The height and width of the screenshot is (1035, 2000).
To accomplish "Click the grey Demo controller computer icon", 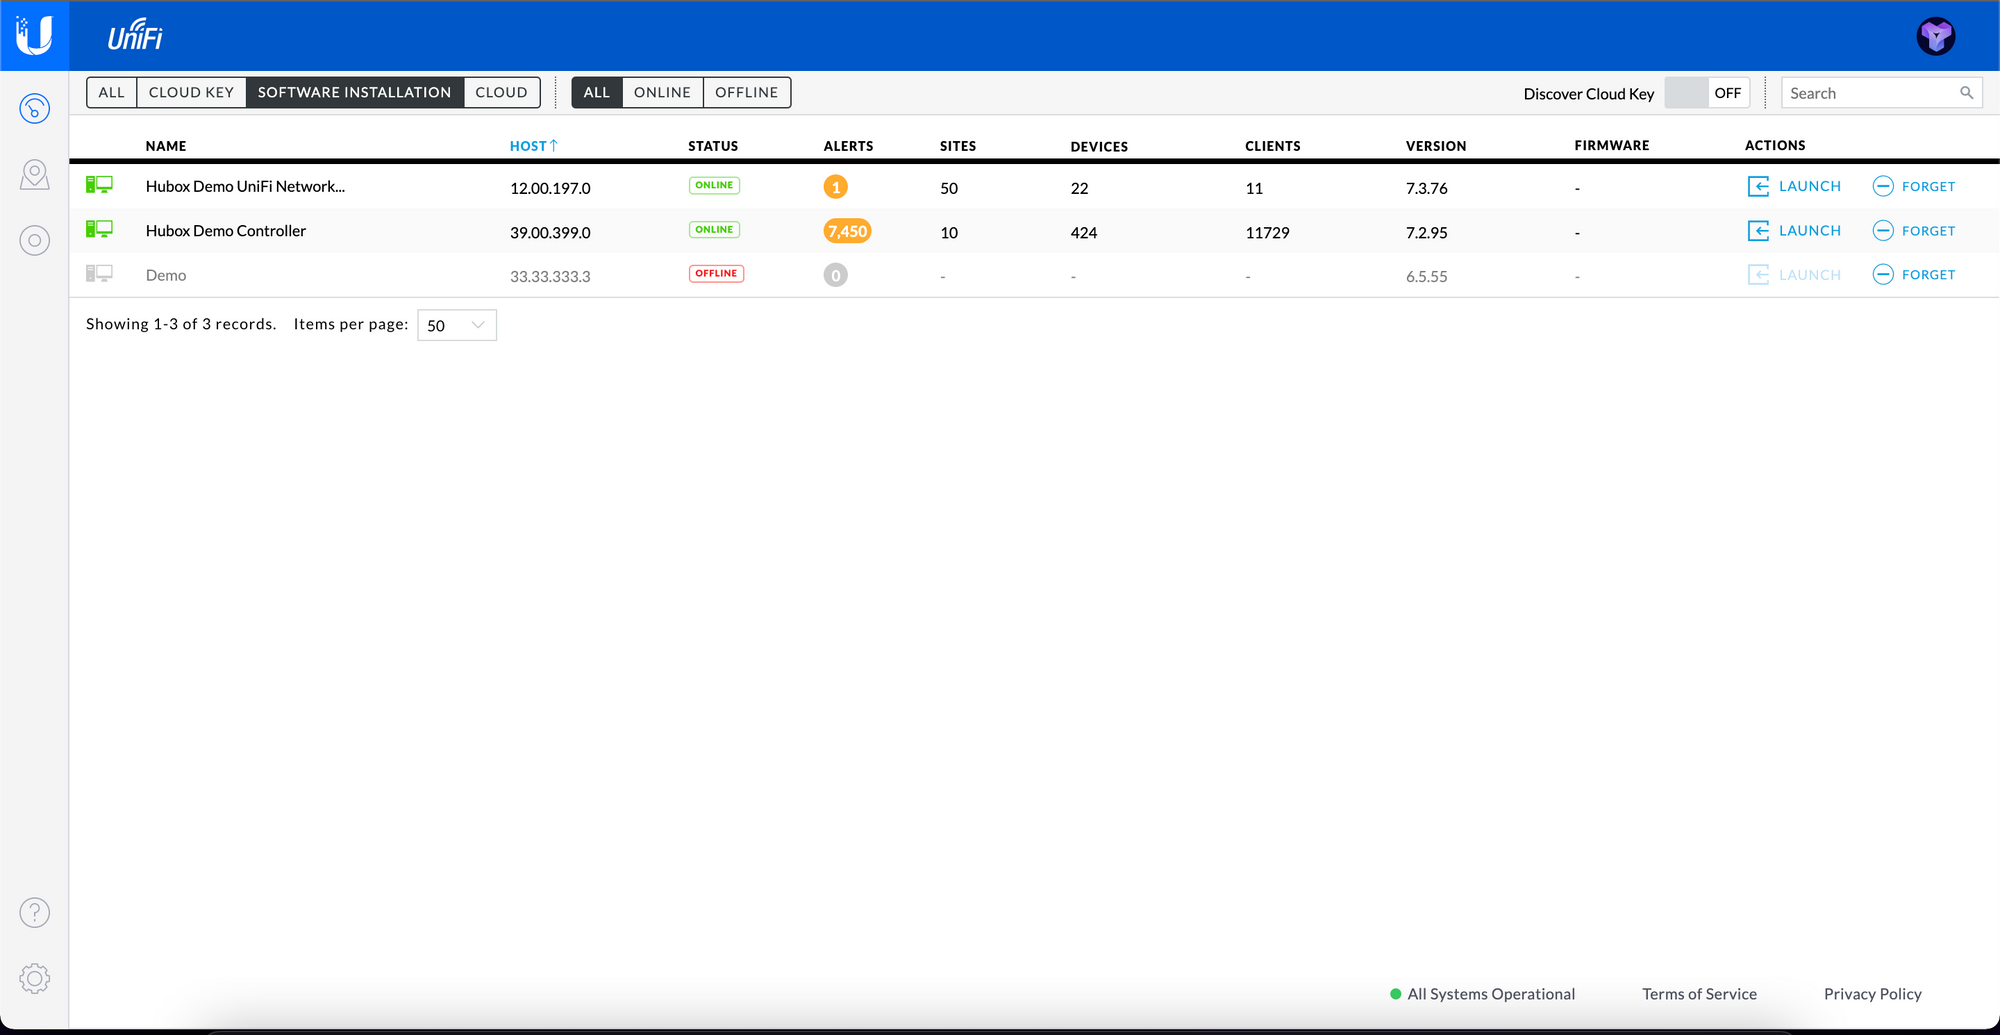I will pos(99,273).
